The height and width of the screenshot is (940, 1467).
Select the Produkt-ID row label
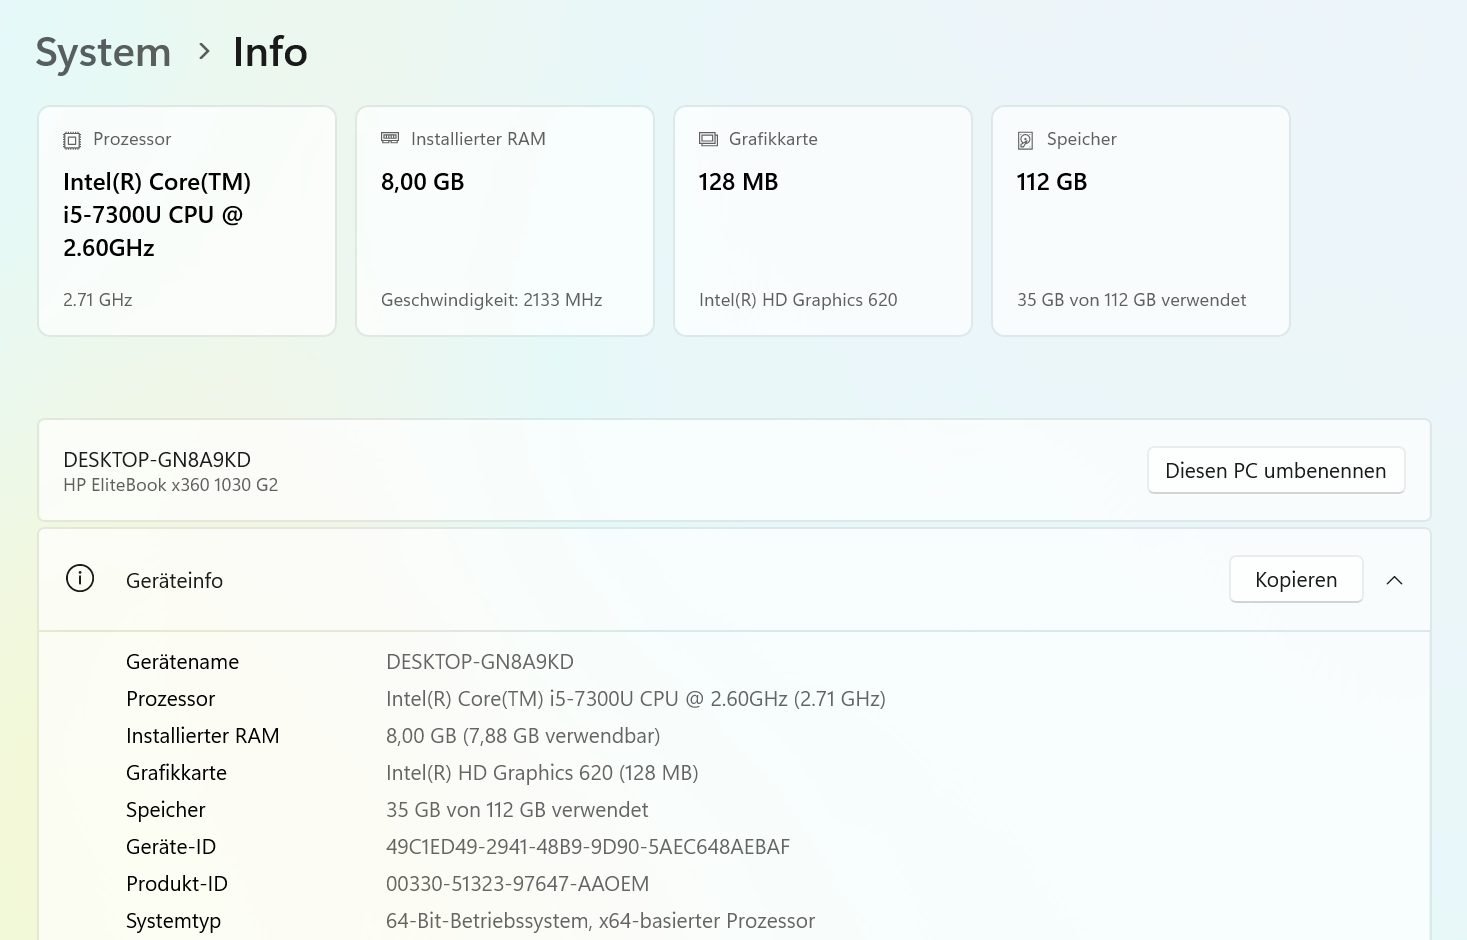click(177, 884)
